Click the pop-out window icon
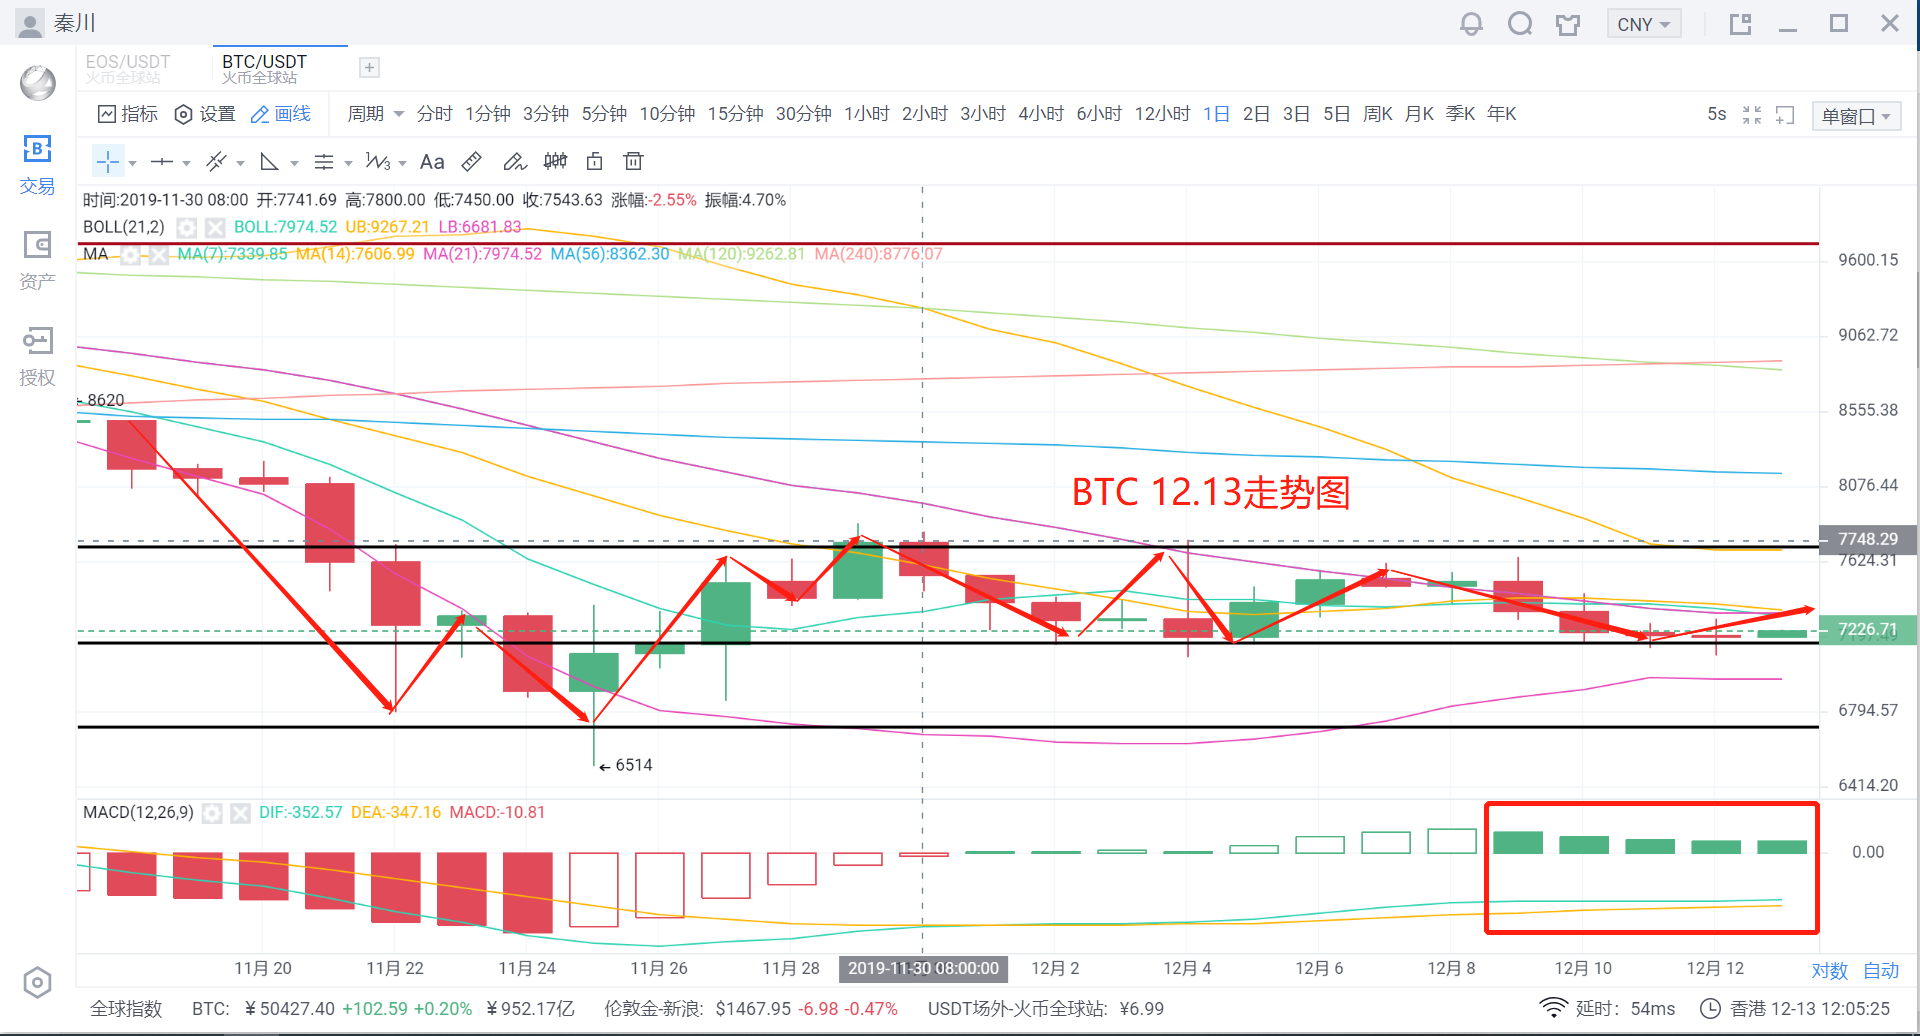1920x1036 pixels. [1741, 24]
